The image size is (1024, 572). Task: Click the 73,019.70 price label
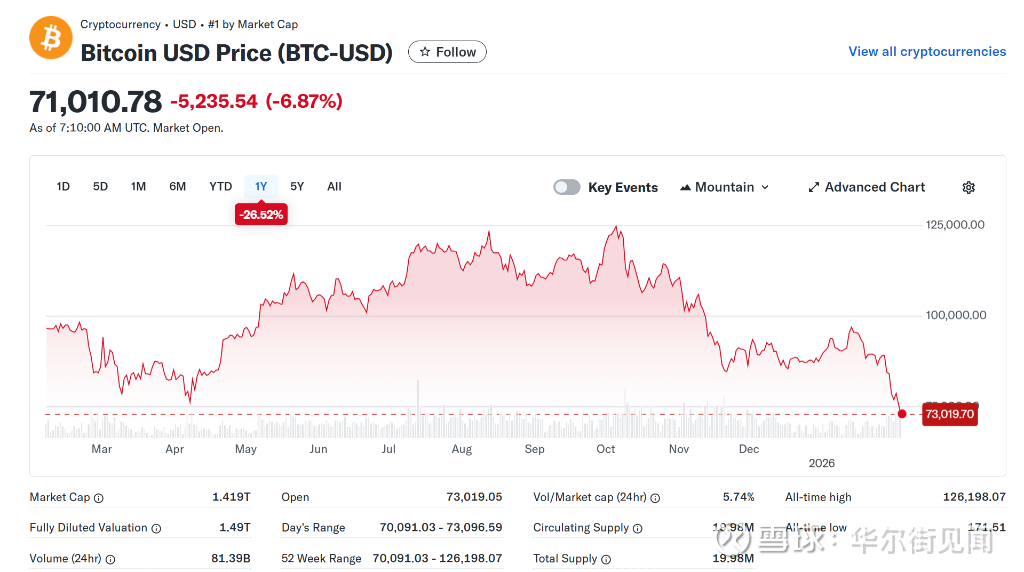pyautogui.click(x=949, y=414)
